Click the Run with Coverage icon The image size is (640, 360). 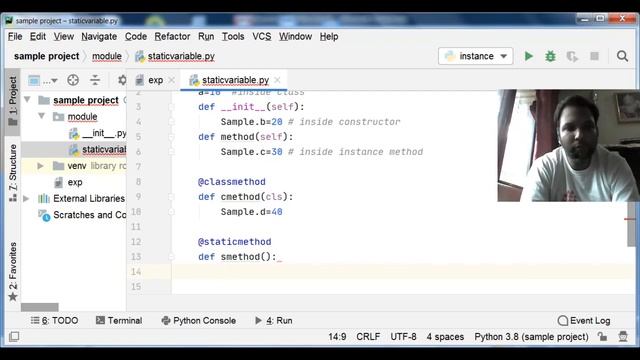[x=572, y=56]
